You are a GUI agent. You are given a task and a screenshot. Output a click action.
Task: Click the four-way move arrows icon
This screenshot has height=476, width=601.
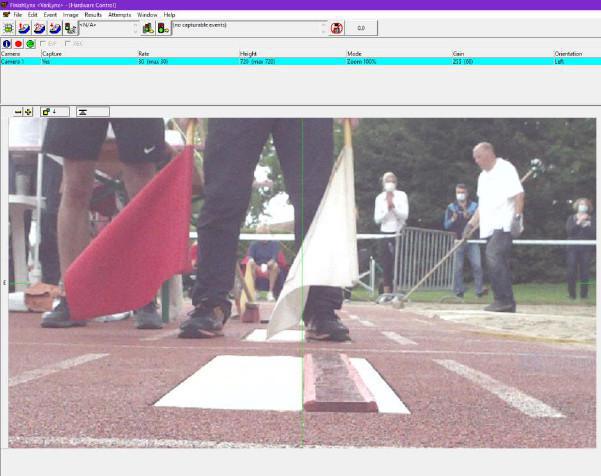[x=28, y=112]
